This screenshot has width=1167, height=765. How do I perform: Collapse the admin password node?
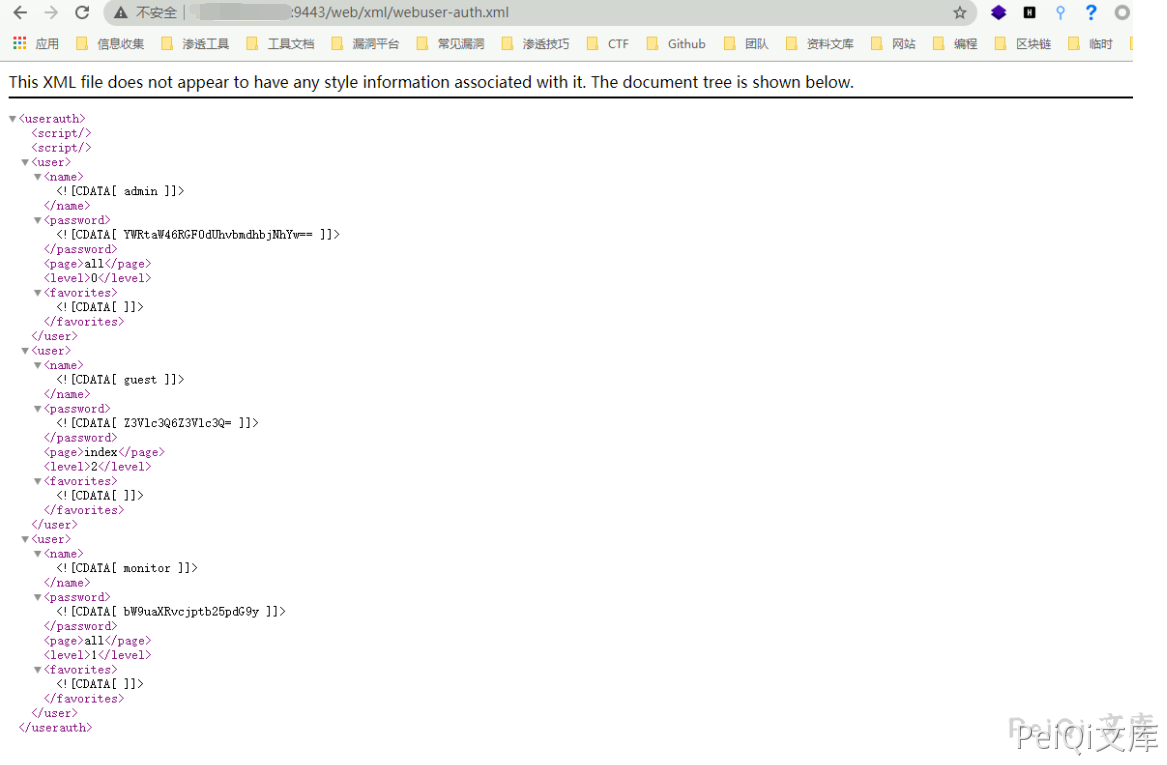38,220
